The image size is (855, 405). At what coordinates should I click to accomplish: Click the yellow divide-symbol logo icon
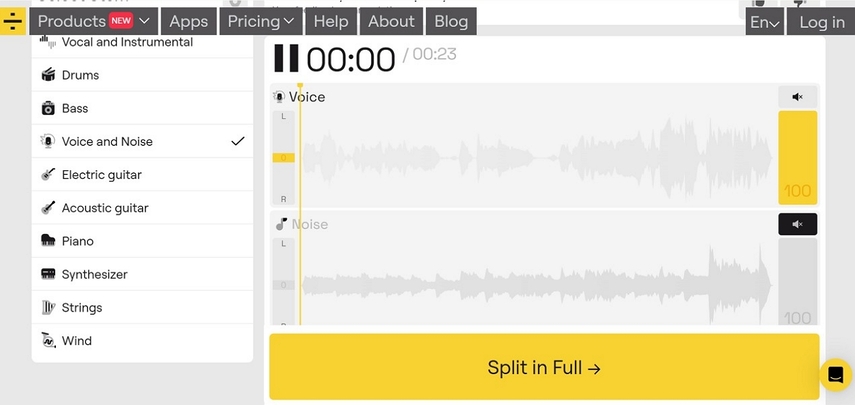13,21
